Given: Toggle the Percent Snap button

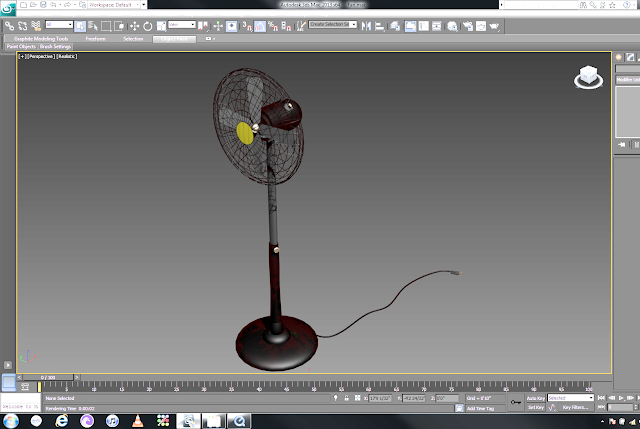Looking at the screenshot, I should (x=273, y=26).
